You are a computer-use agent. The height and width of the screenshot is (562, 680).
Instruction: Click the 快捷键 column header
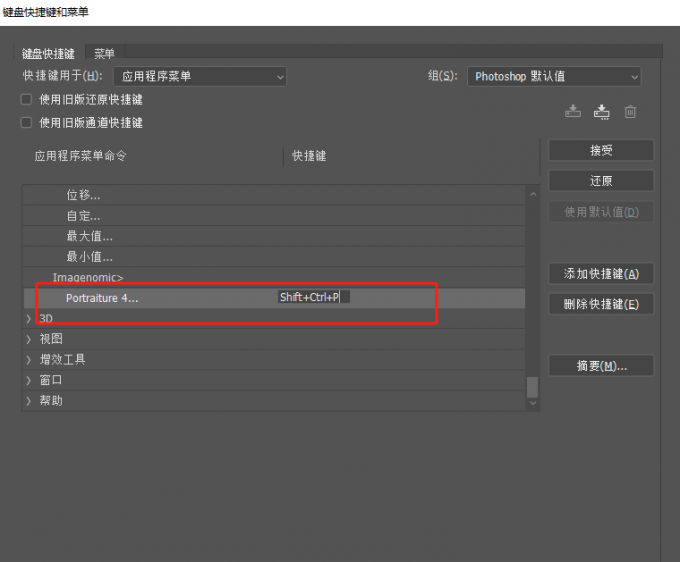(309, 156)
